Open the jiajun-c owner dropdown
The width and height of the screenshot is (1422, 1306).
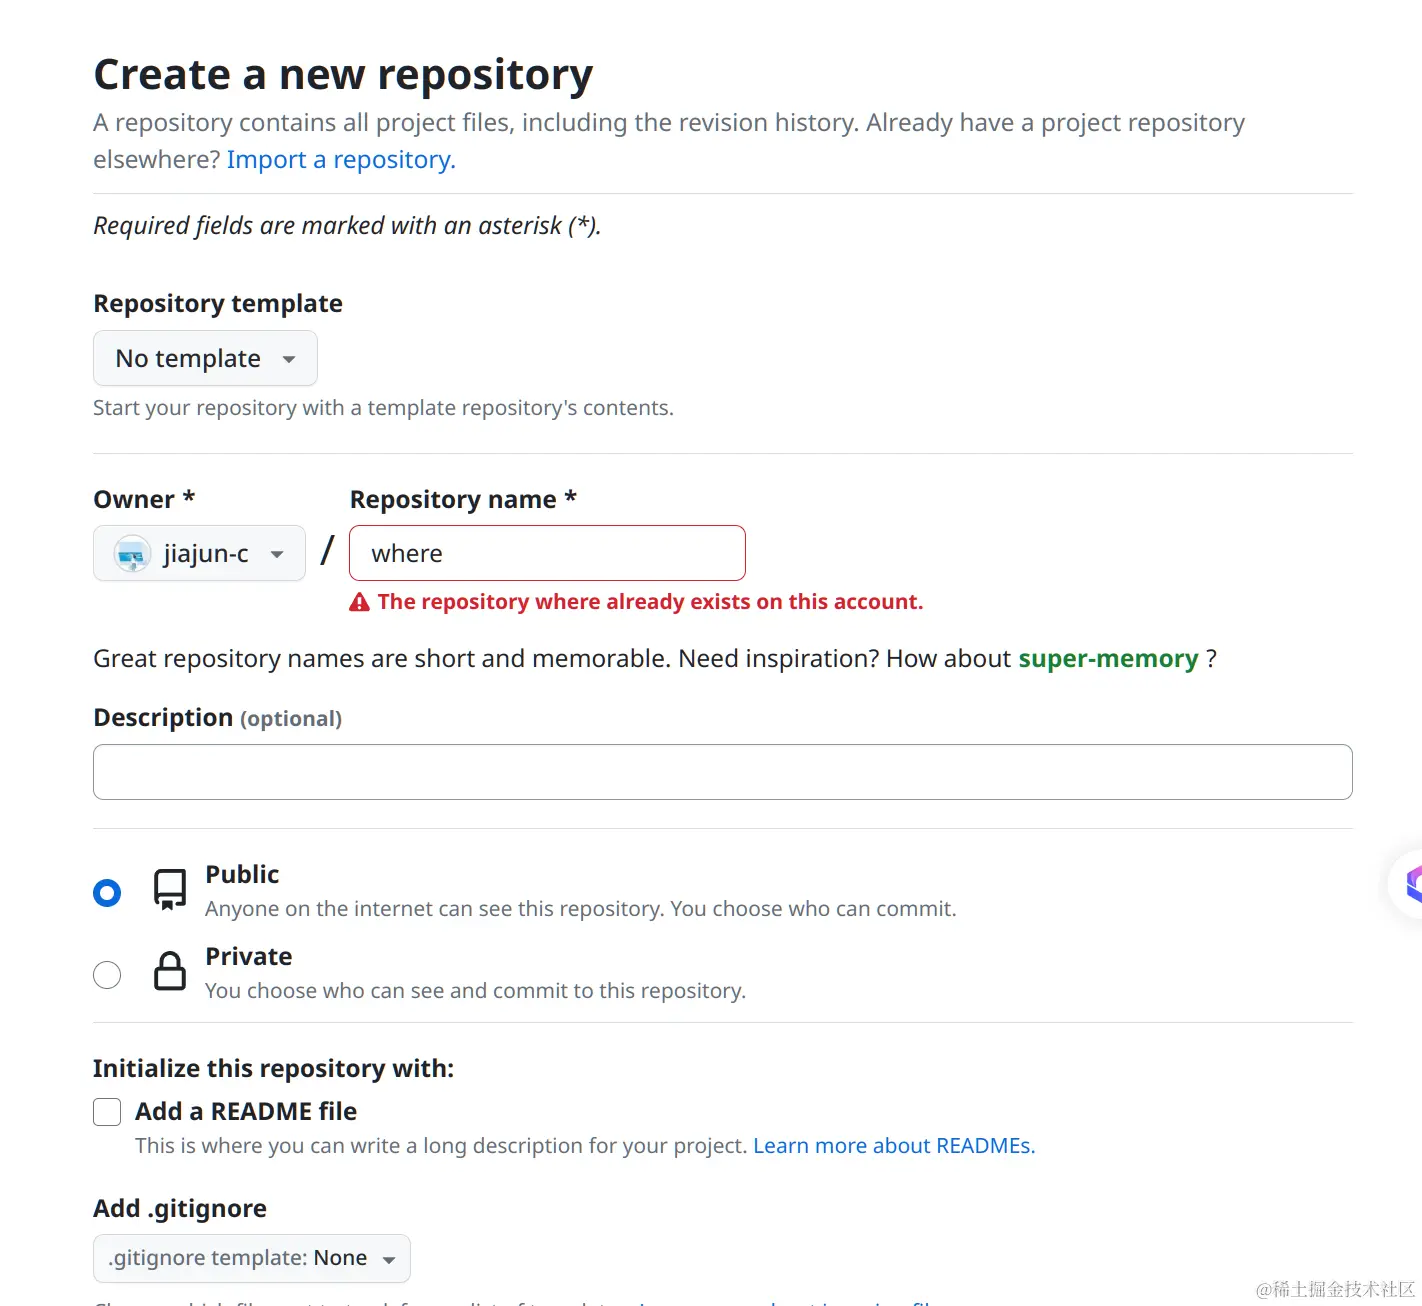200,553
